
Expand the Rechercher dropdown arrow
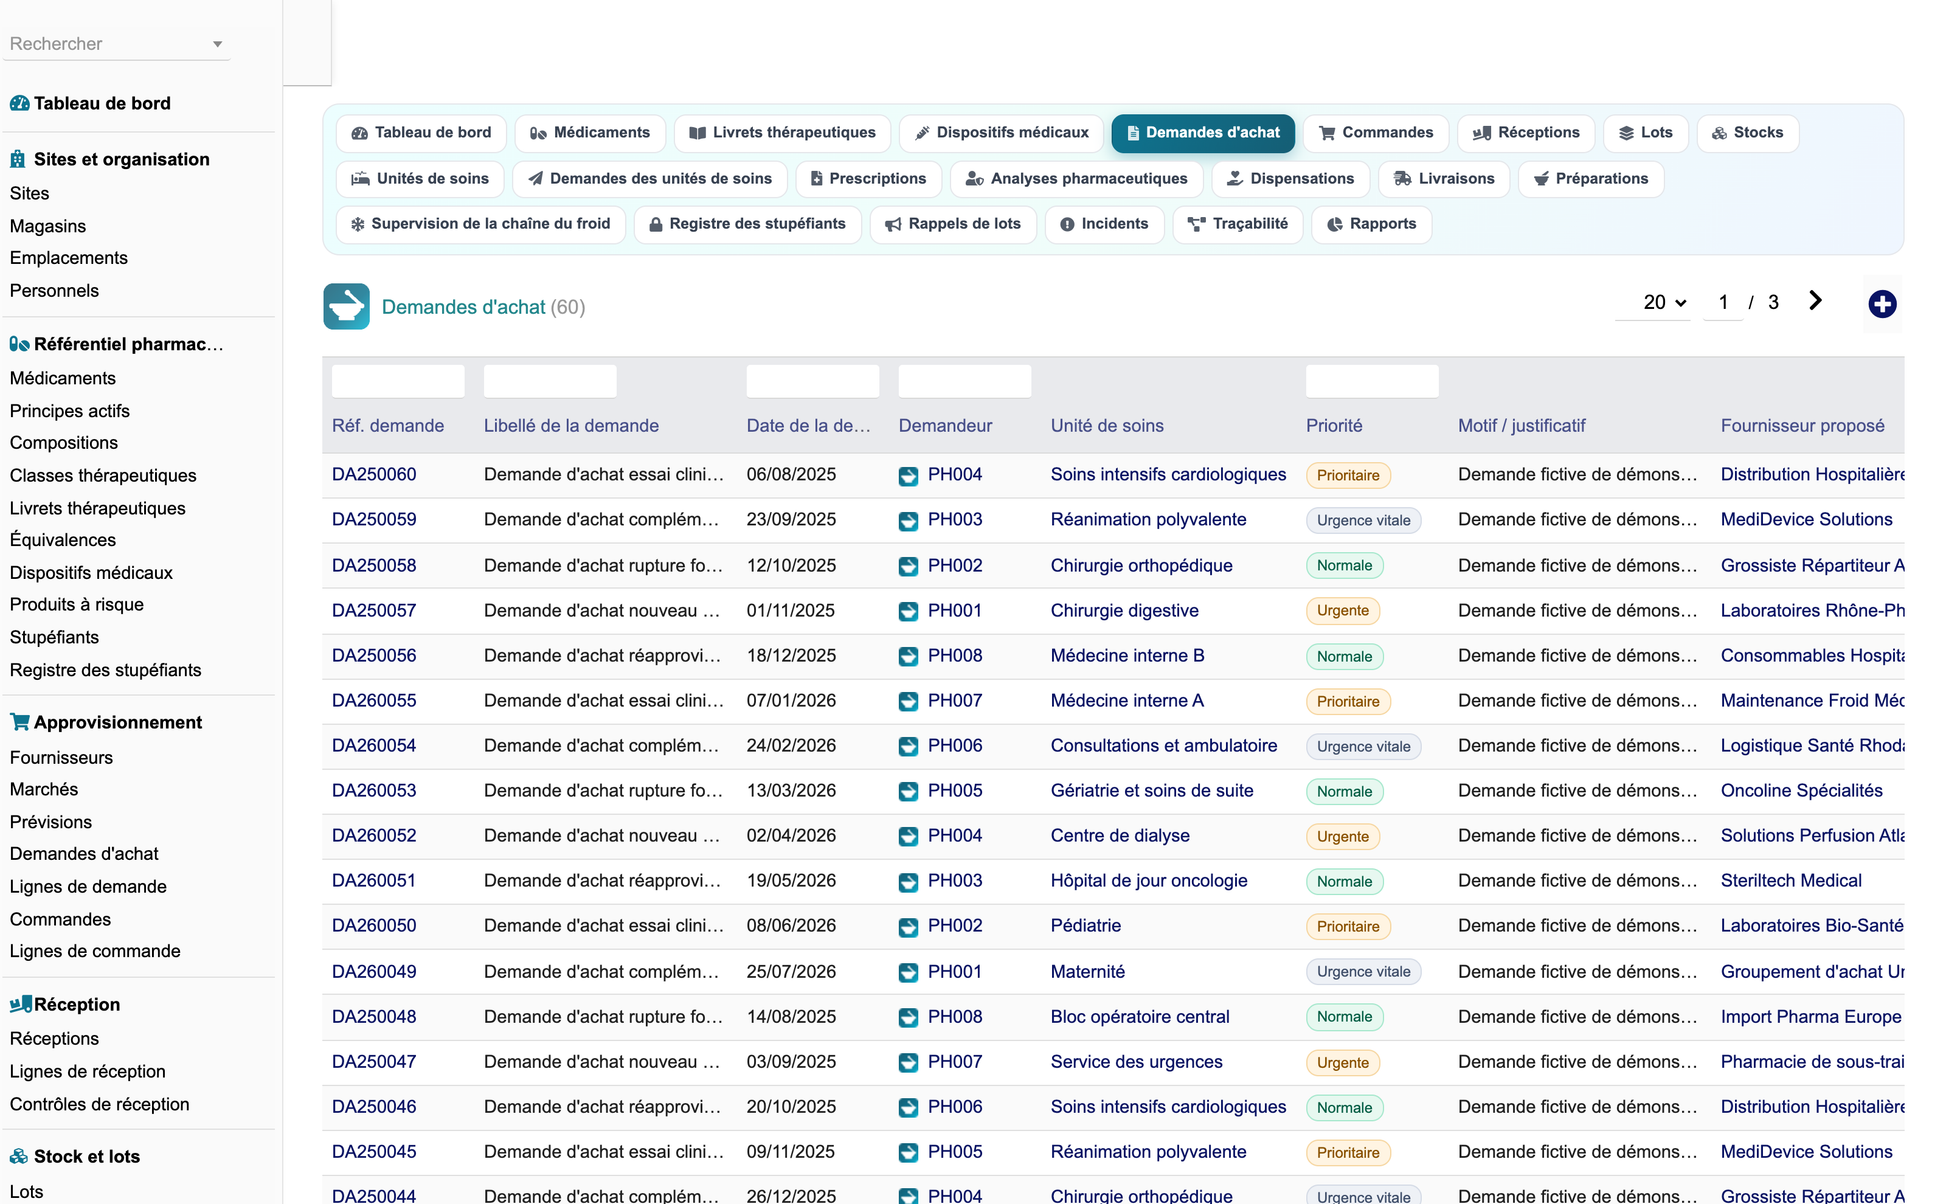pos(217,44)
